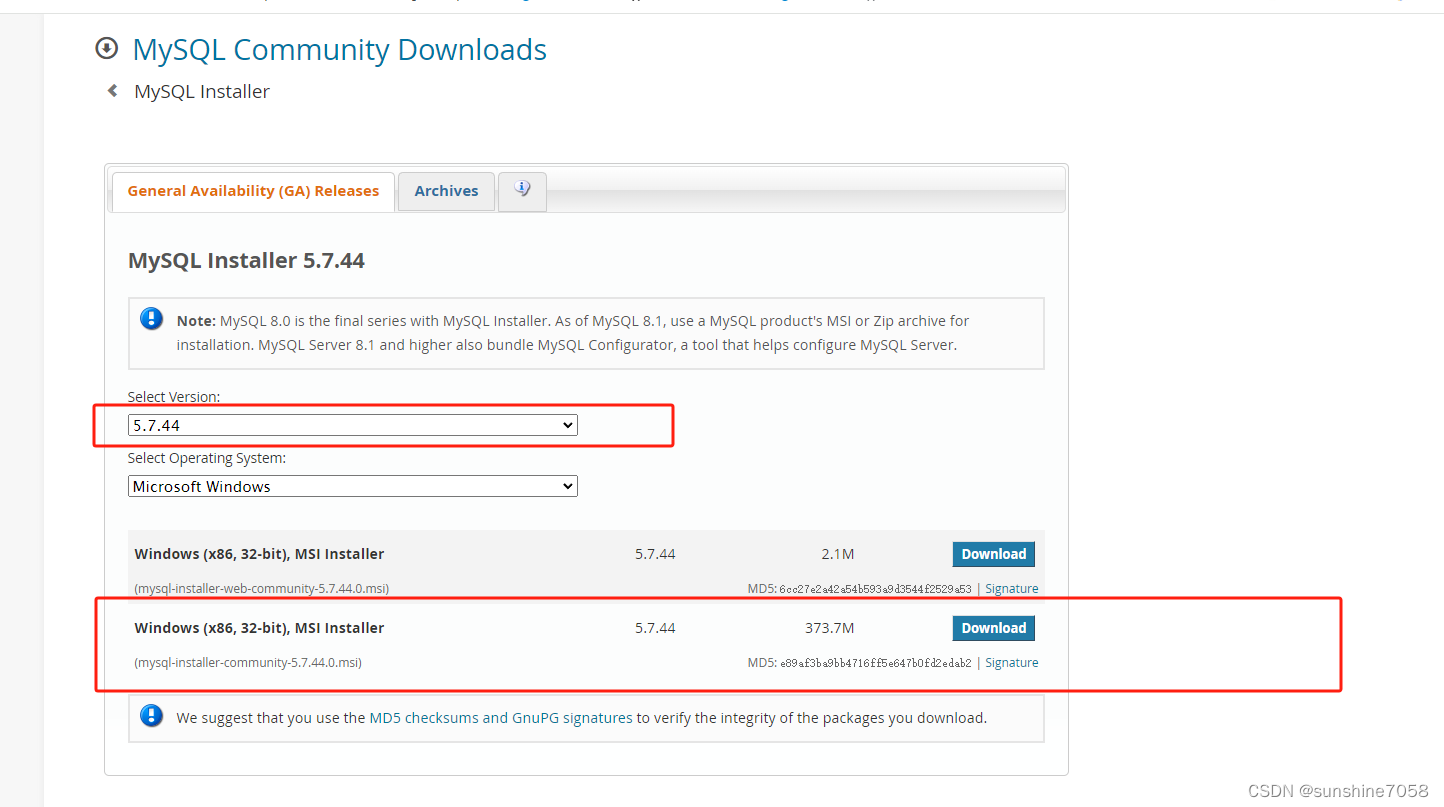The image size is (1444, 807).
Task: Click the info icon in the MD5 suggestion box
Action: 151,715
